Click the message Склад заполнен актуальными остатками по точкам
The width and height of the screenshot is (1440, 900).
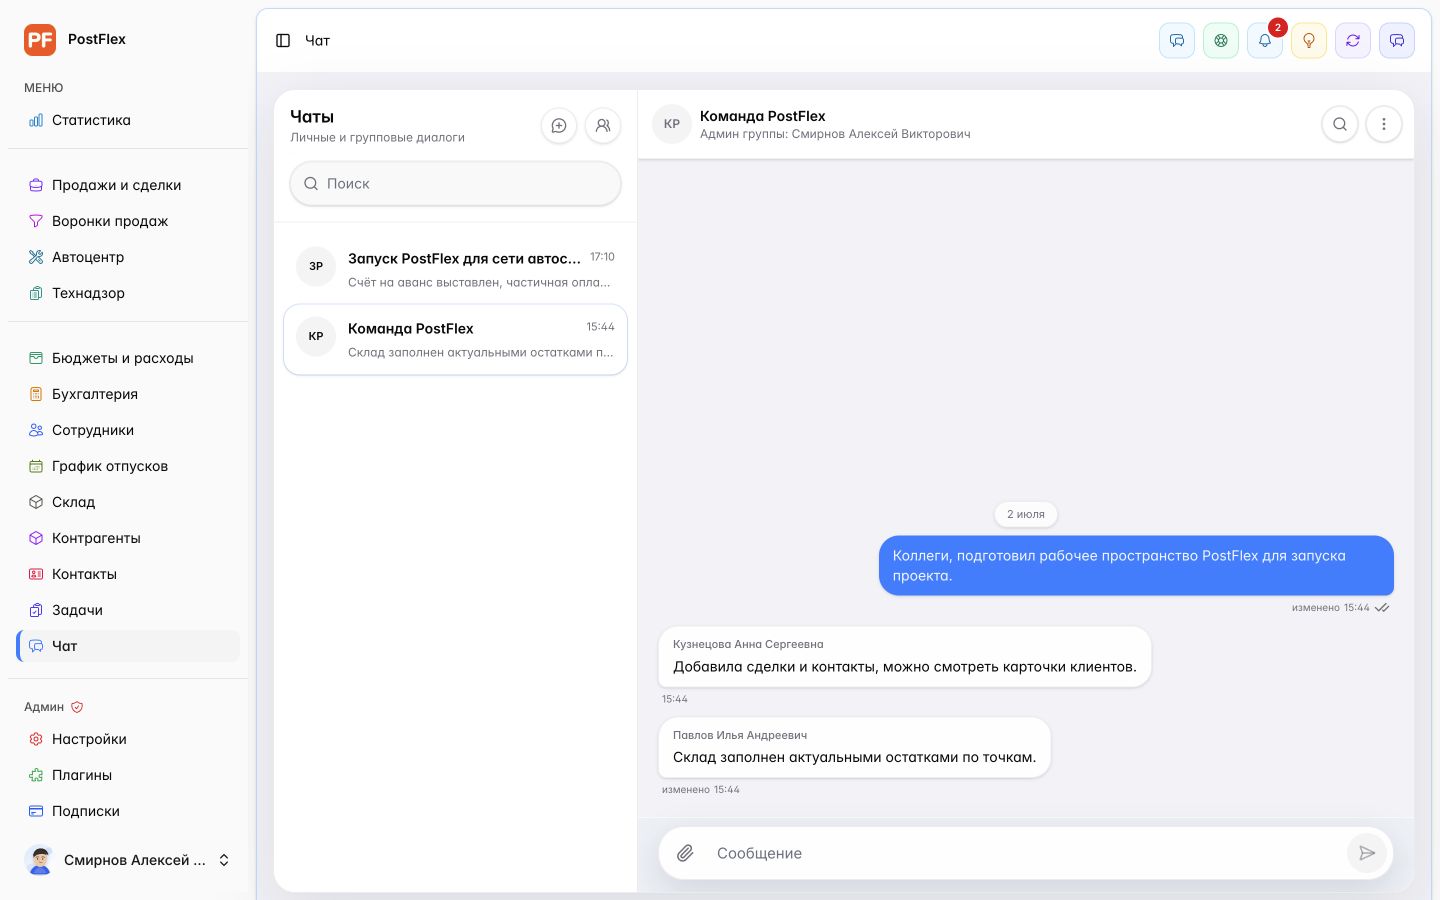854,748
